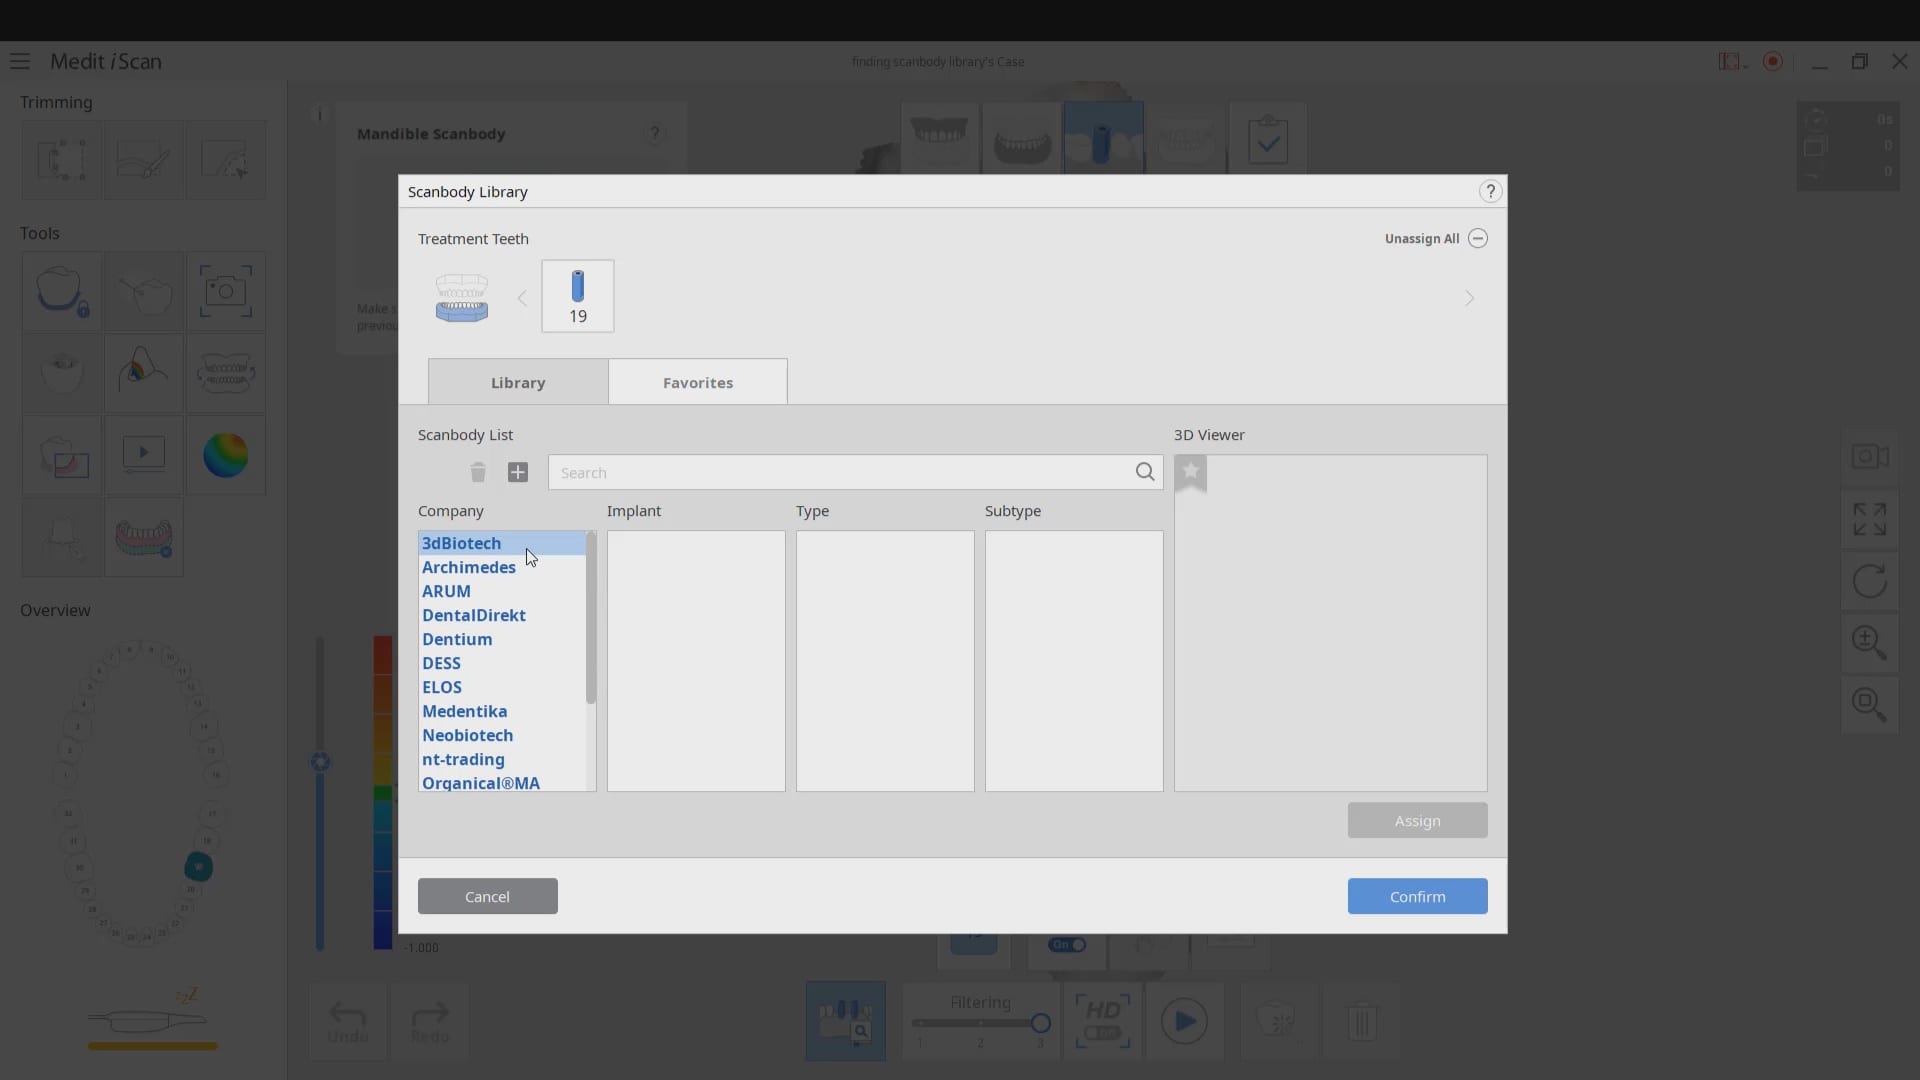The image size is (1920, 1080).
Task: Click the Mandible Scanbody stage icon
Action: (x=1103, y=137)
